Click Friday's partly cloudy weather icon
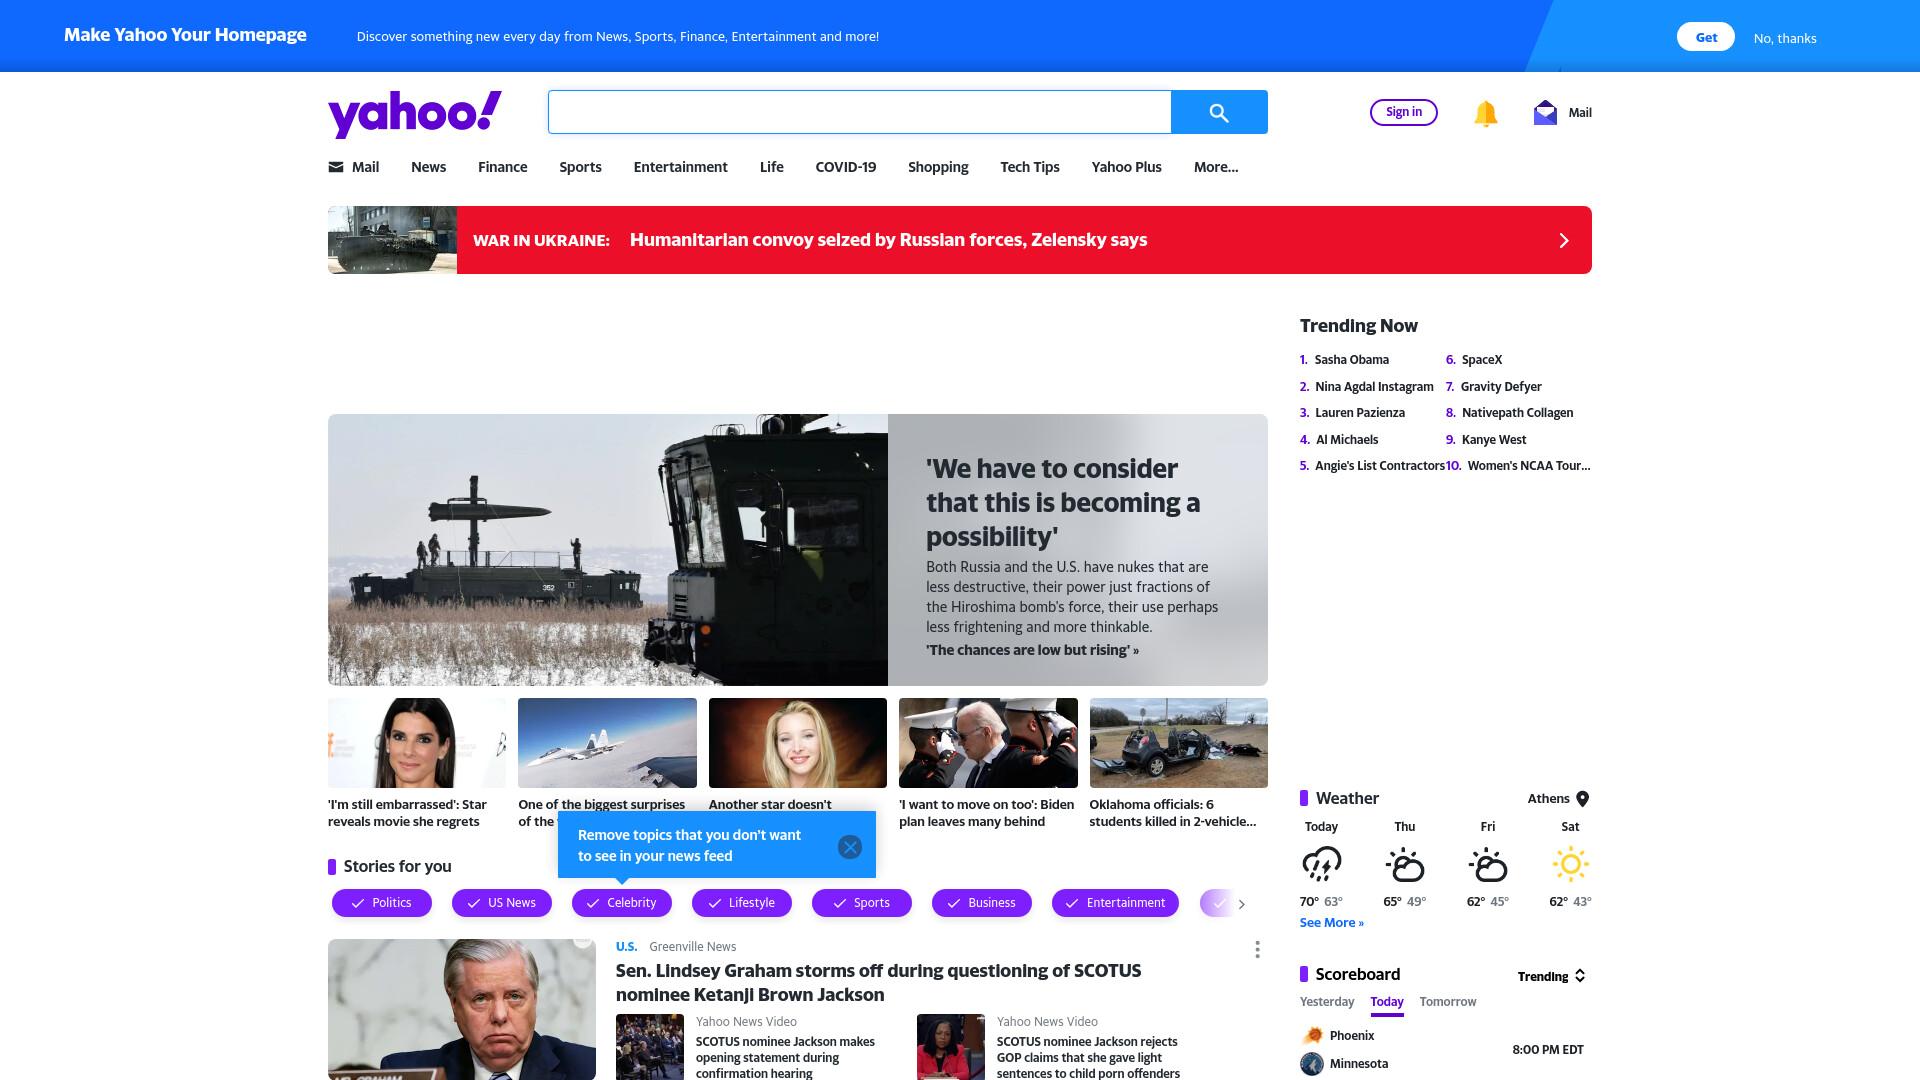1920x1080 pixels. (1488, 864)
